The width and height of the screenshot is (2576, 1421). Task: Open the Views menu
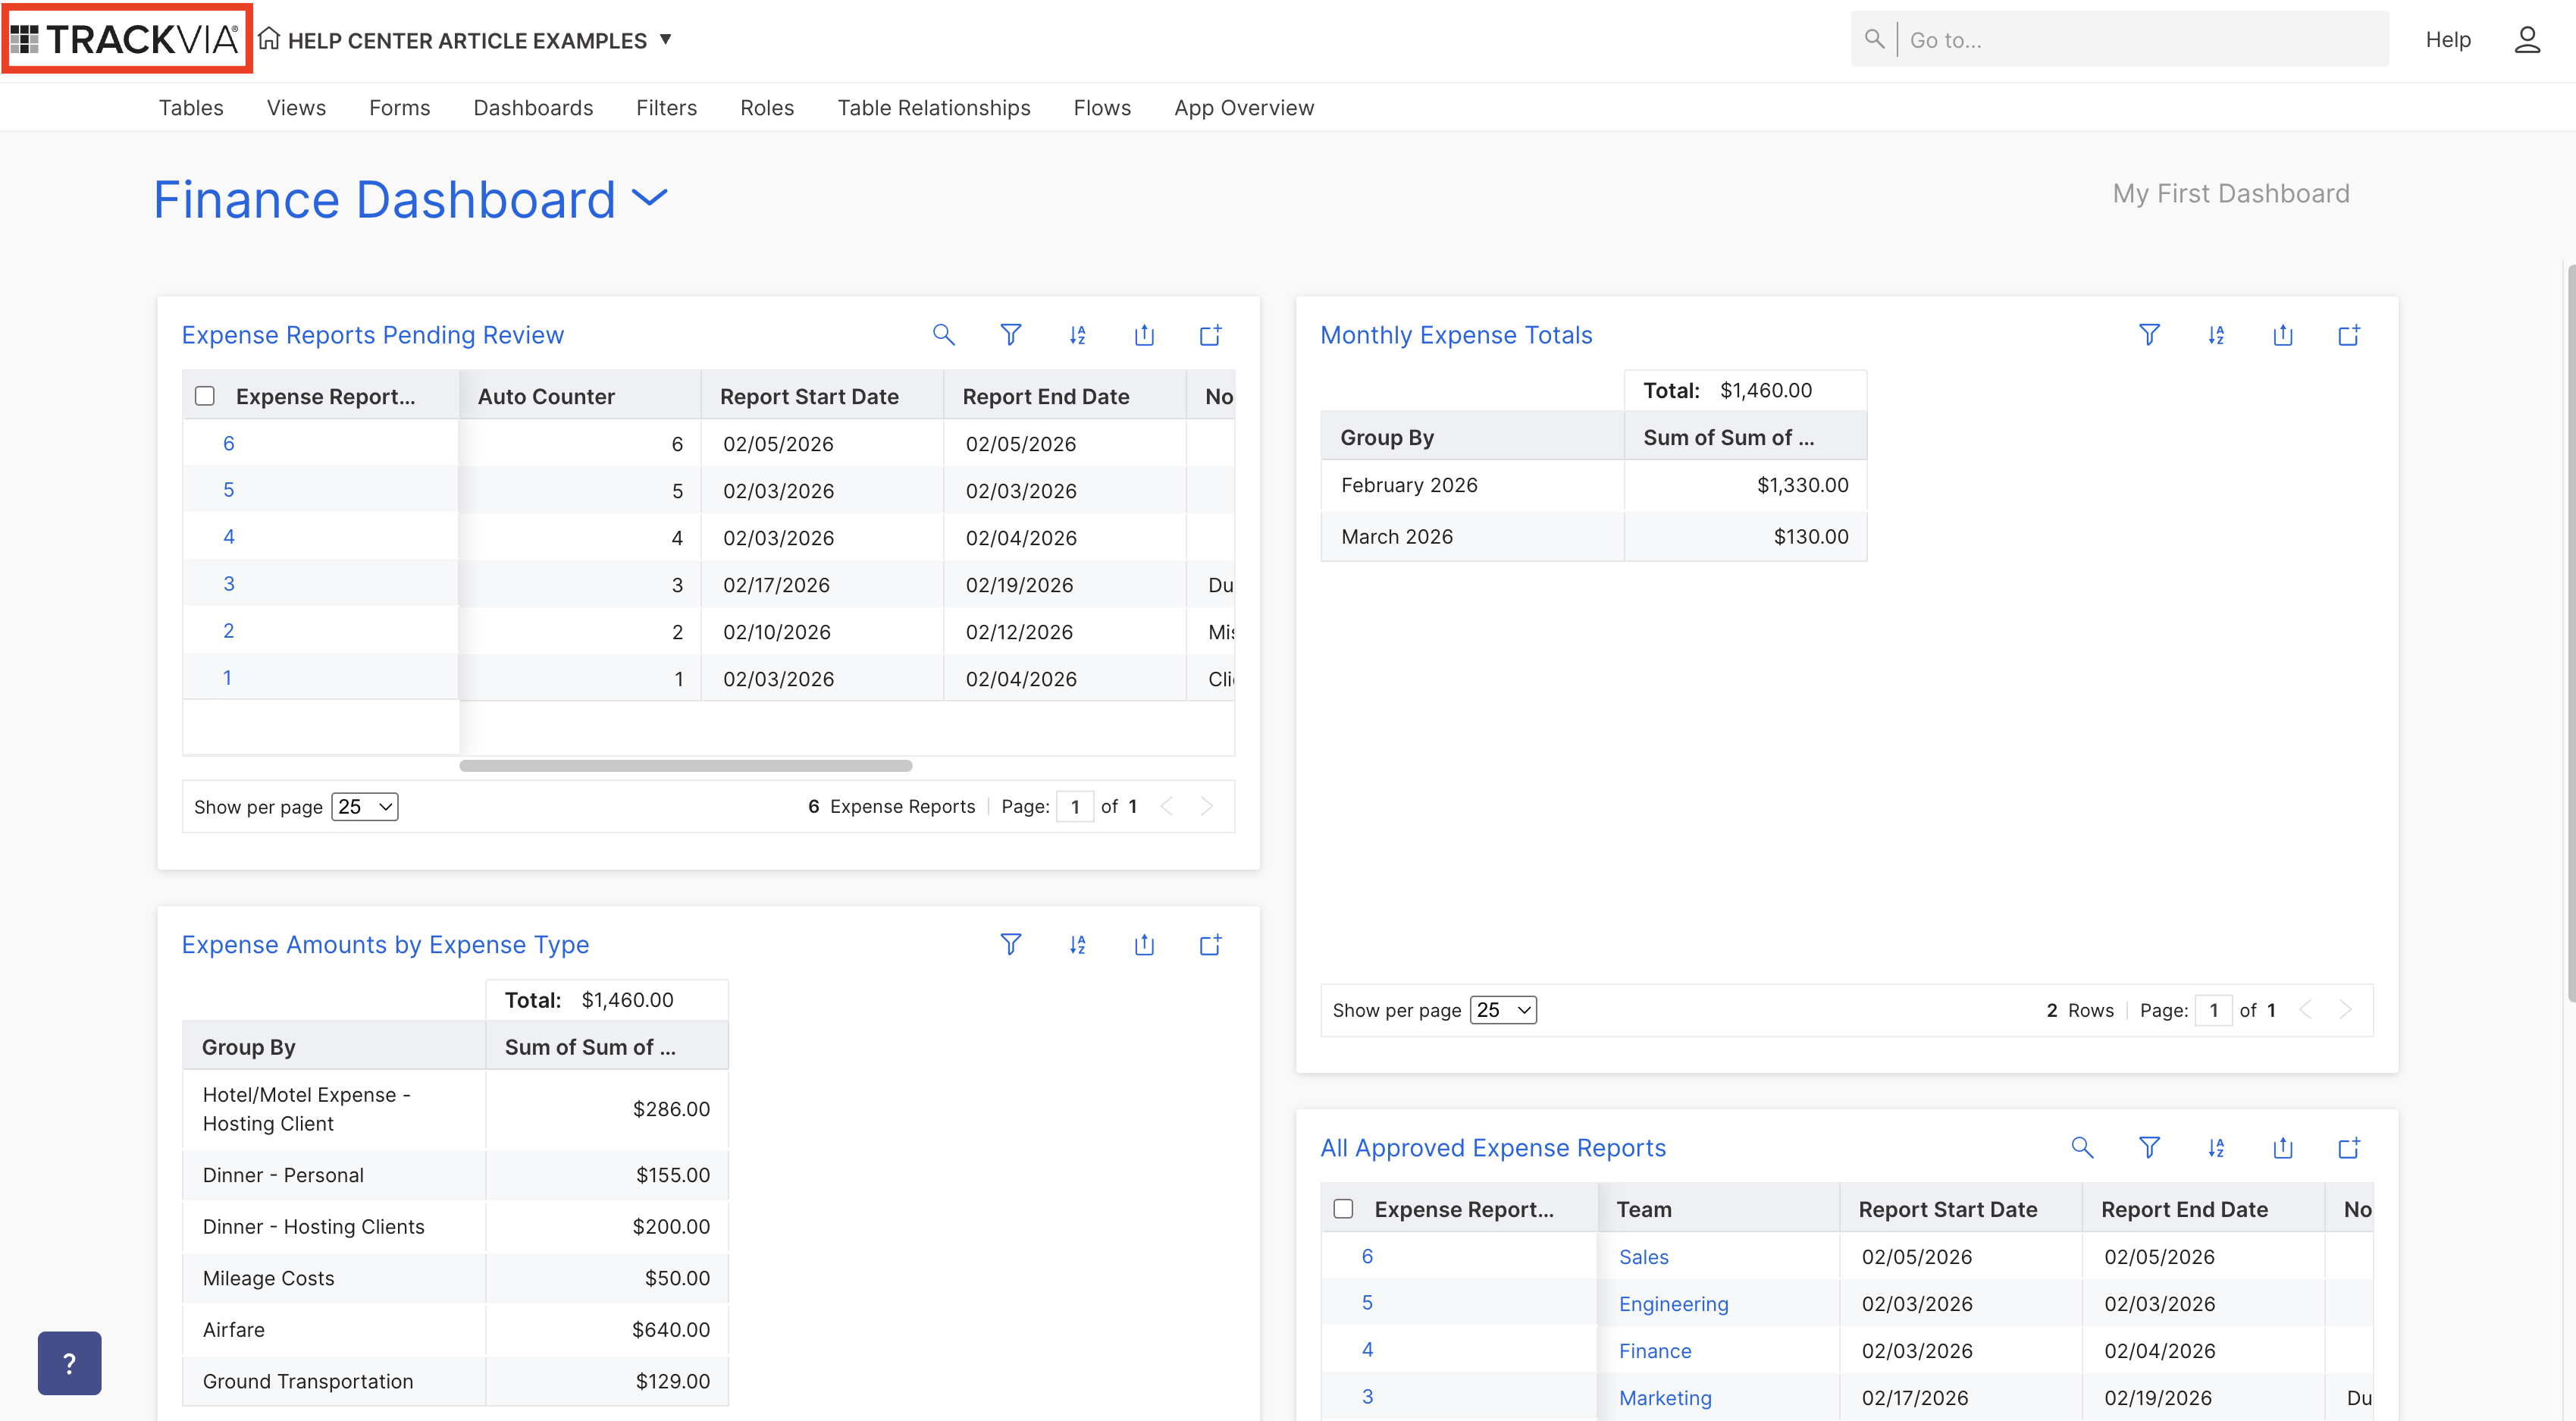[296, 108]
